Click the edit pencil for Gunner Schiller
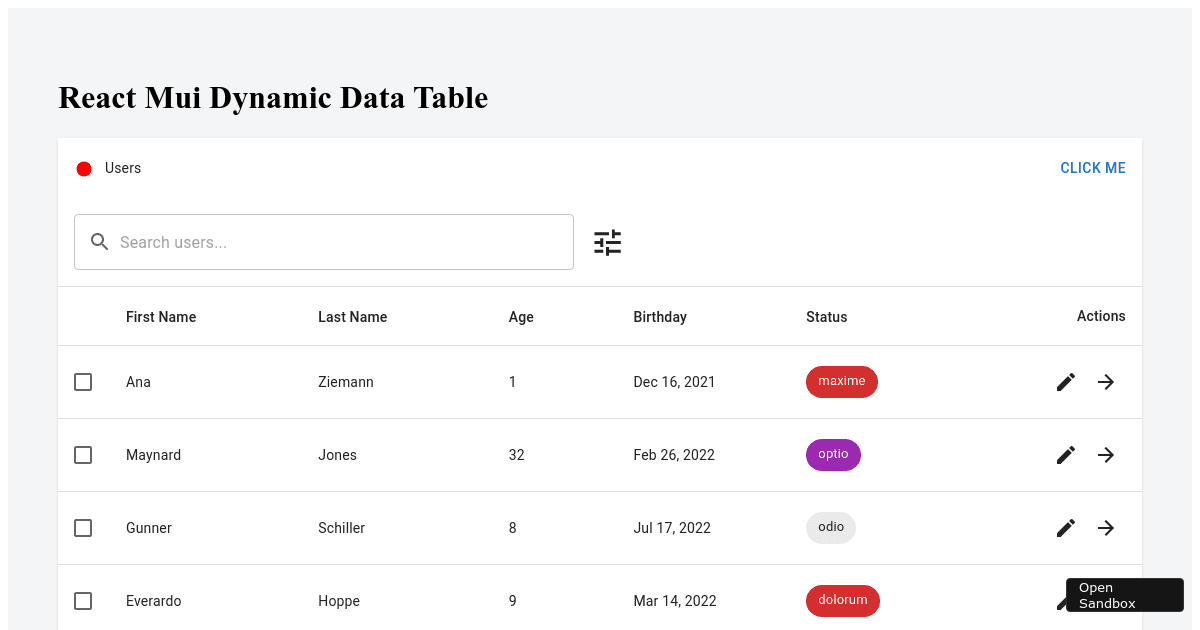Screen dimensions: 1200x630 1065,527
